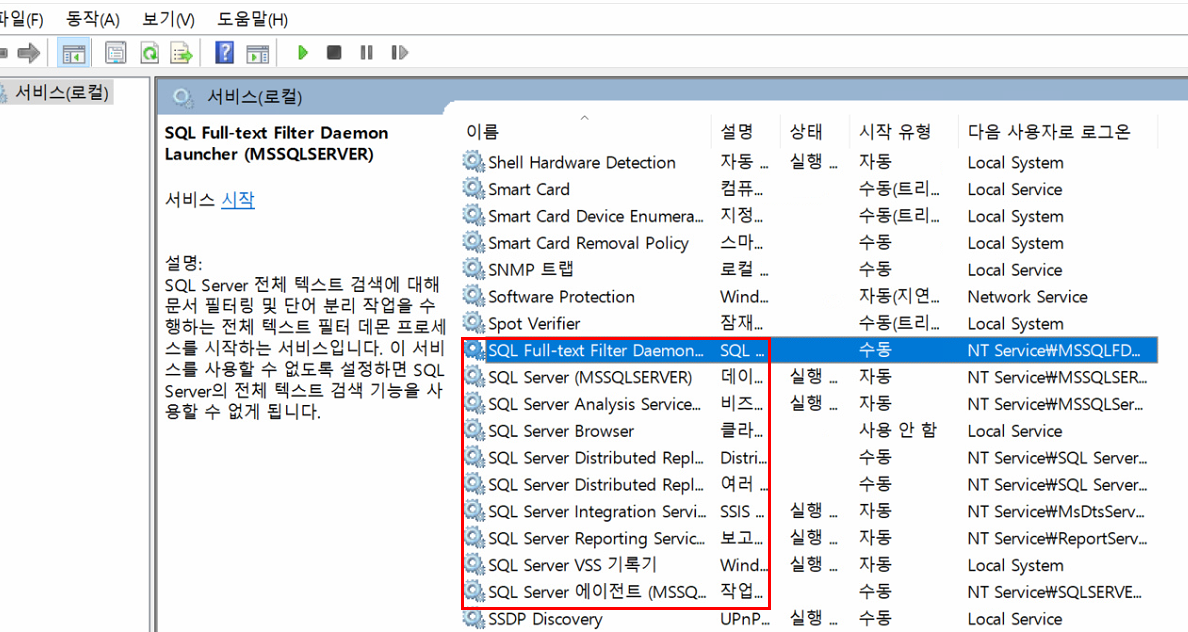Click SQL Server 에이전트 gear icon
The image size is (1188, 632).
click(474, 592)
